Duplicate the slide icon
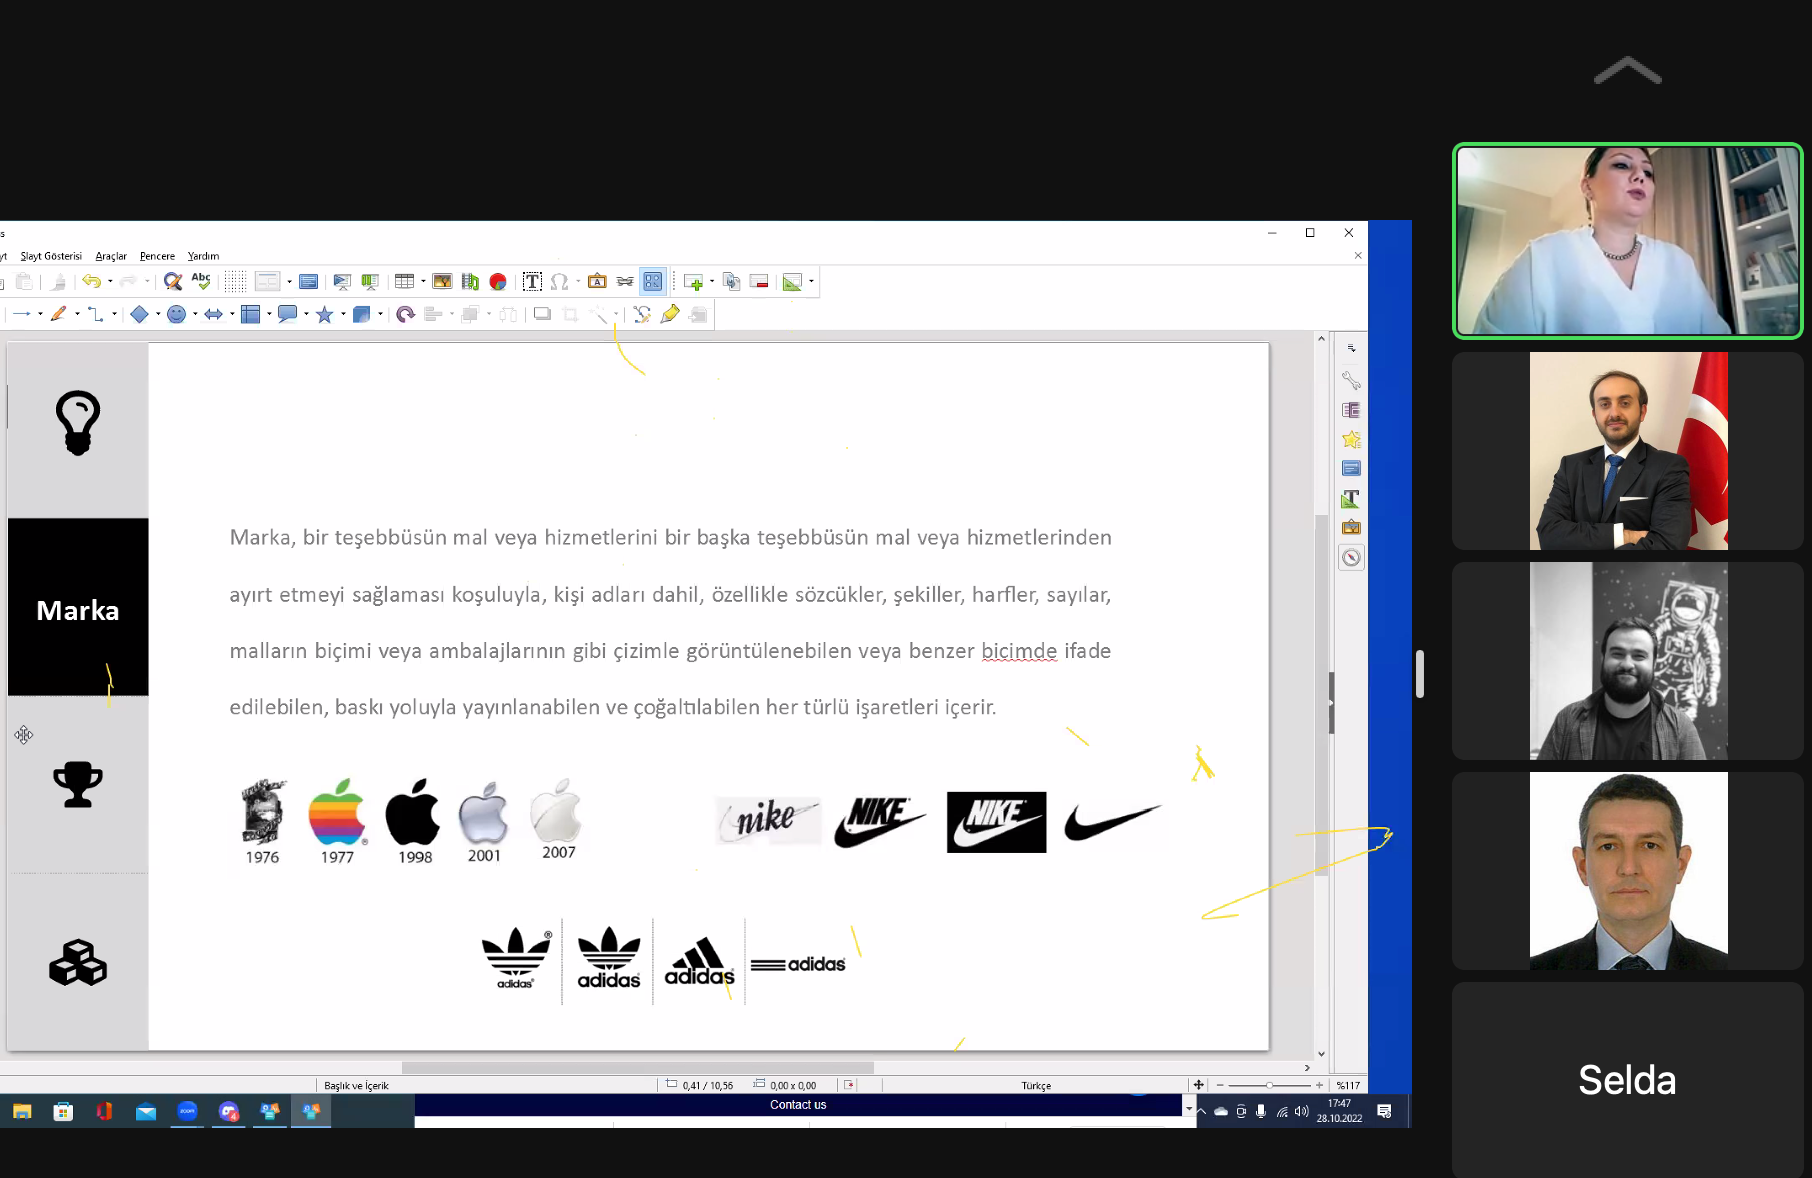Screen dimensions: 1812x1178 point(731,282)
